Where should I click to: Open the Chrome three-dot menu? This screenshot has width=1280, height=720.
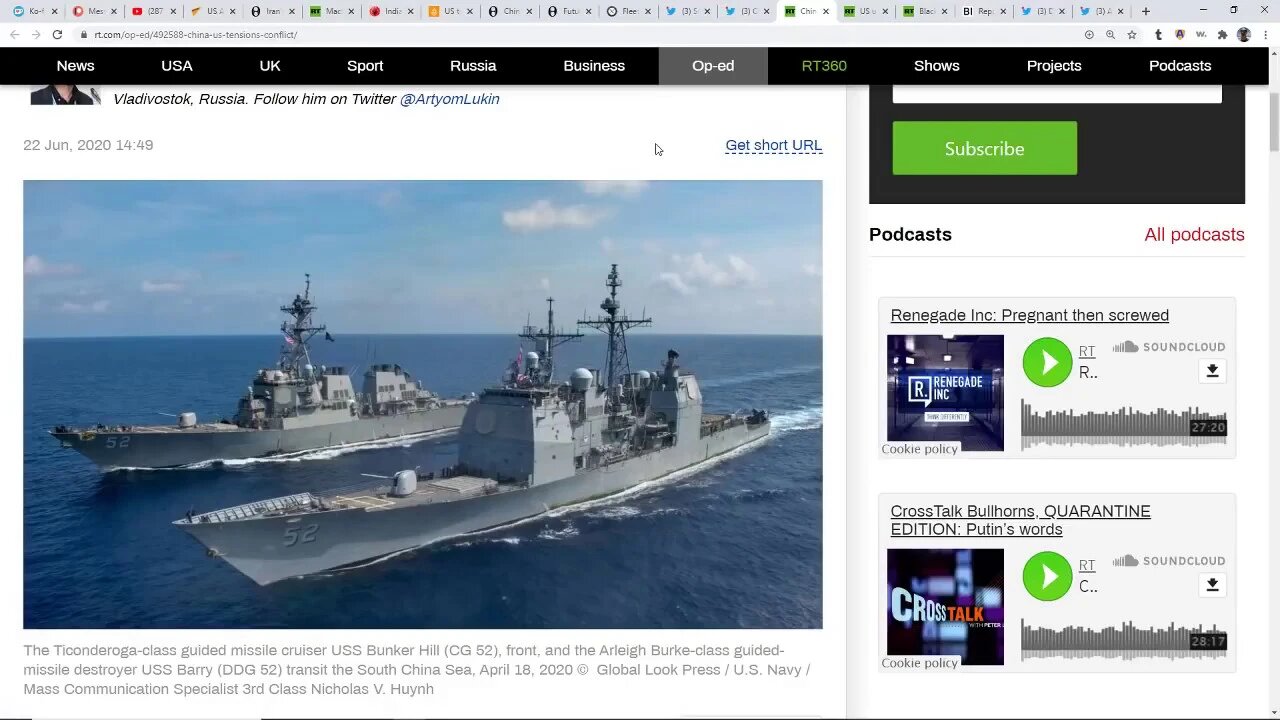[x=1266, y=34]
